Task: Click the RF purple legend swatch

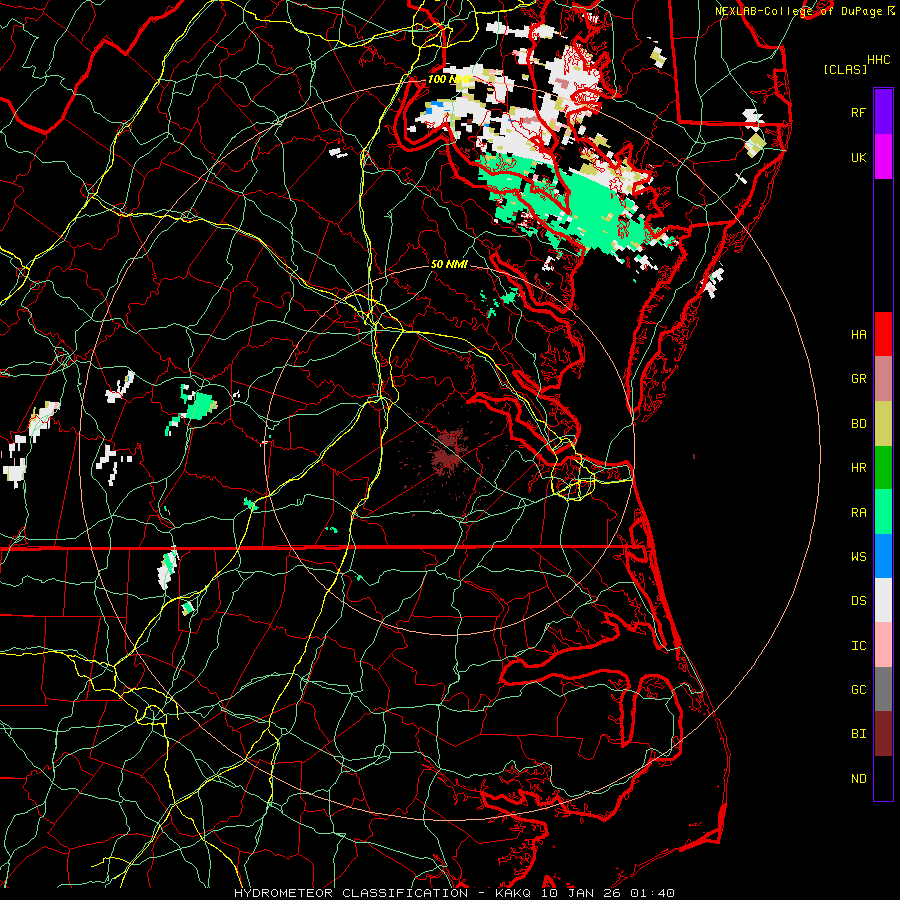Action: coord(883,112)
